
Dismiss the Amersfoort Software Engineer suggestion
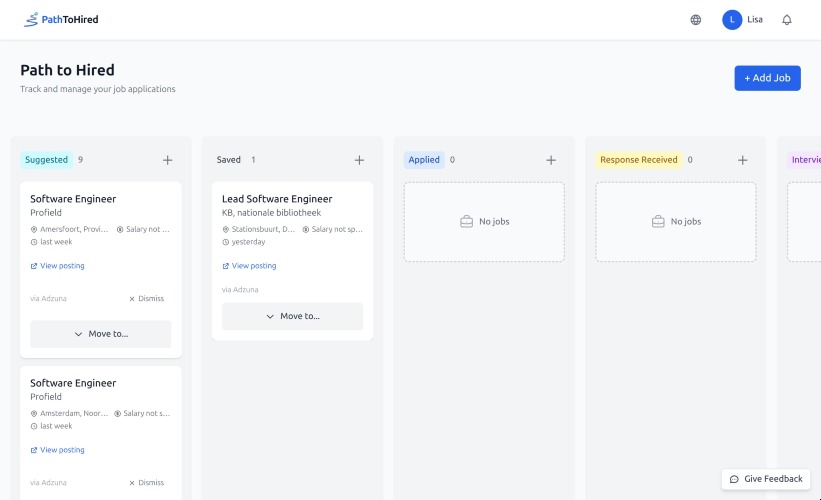click(x=146, y=298)
